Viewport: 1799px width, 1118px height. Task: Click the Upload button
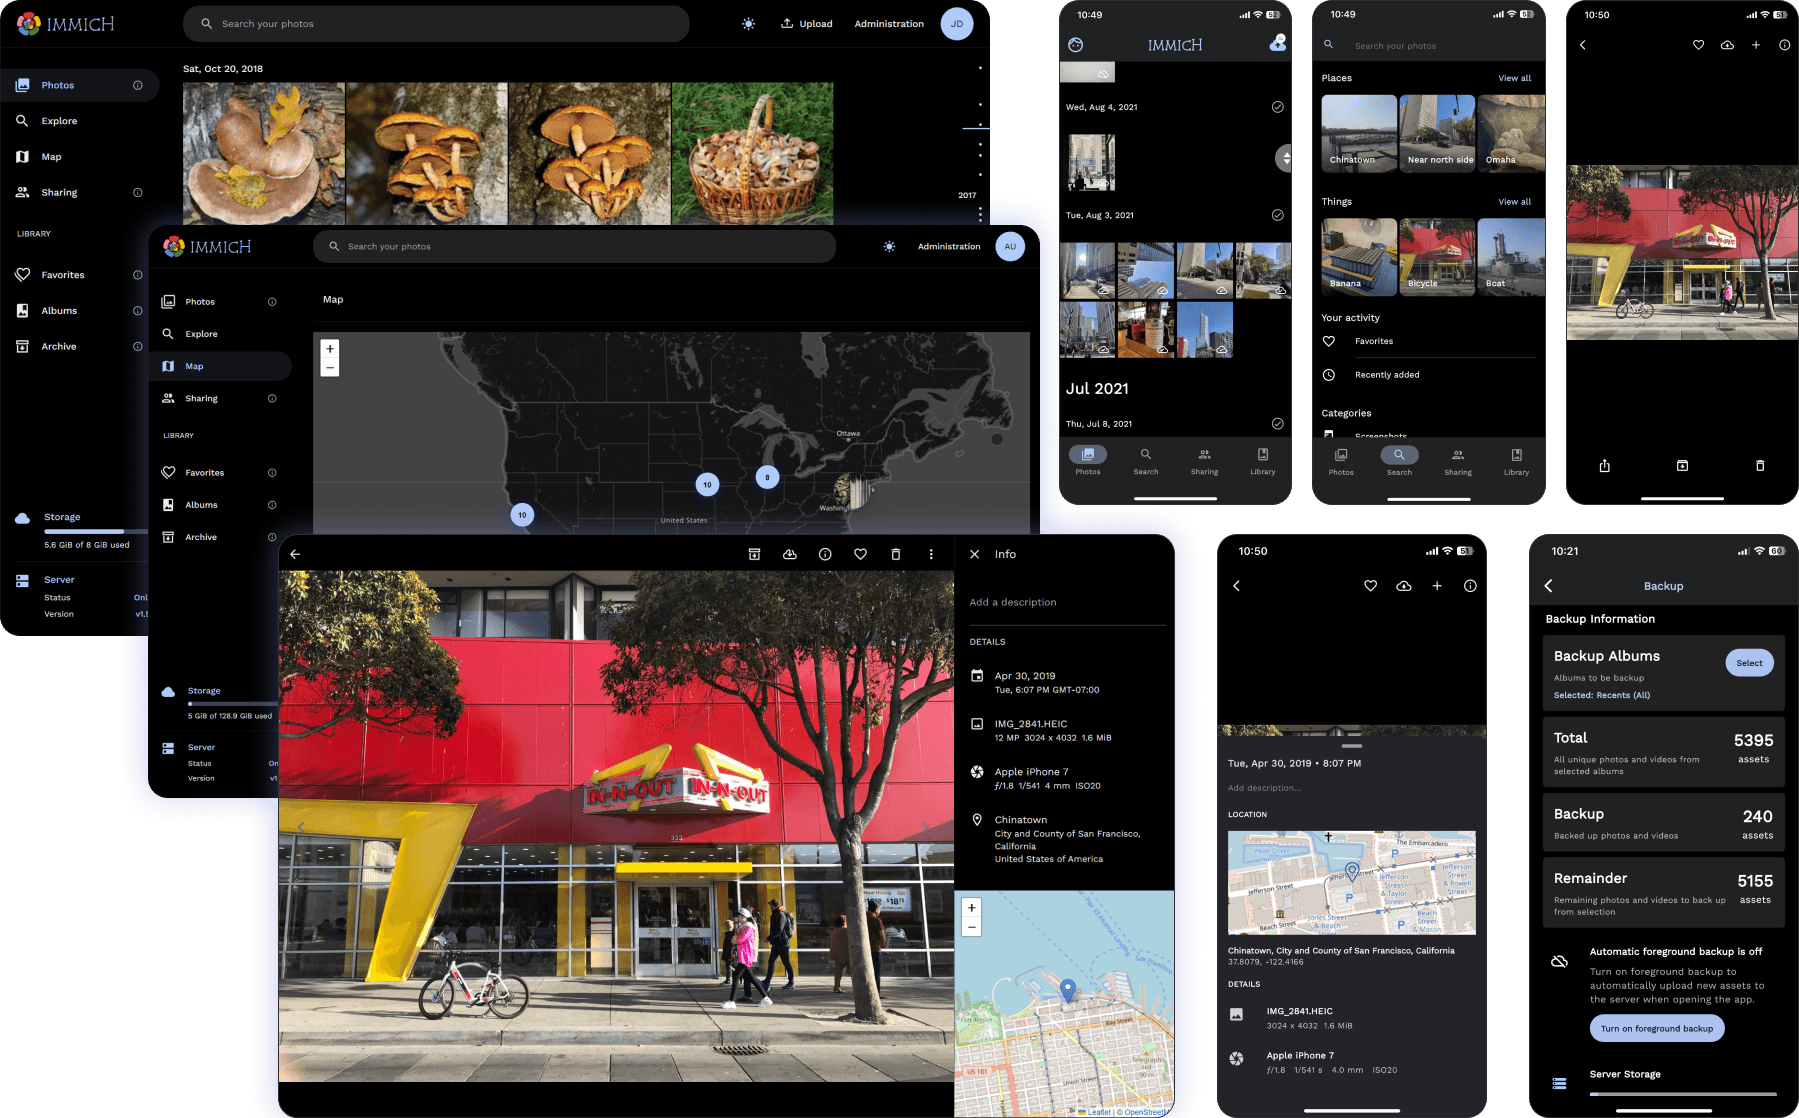[x=806, y=23]
